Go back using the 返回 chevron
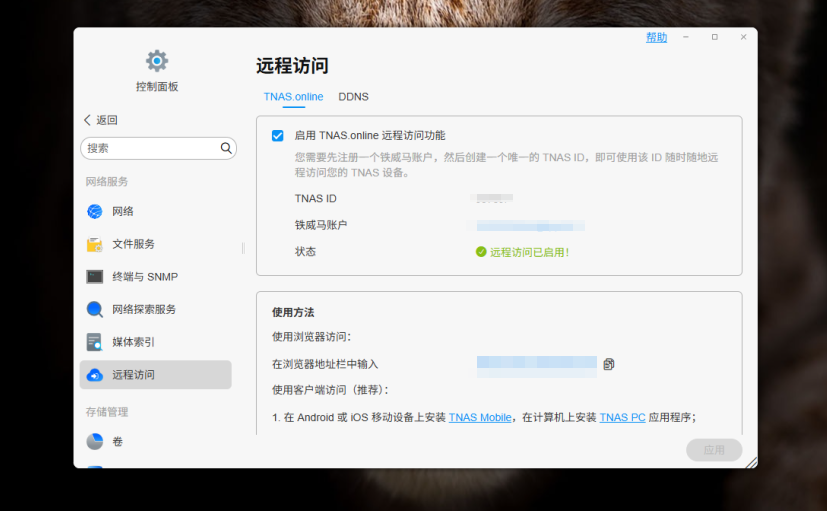The image size is (827, 511). pyautogui.click(x=88, y=120)
